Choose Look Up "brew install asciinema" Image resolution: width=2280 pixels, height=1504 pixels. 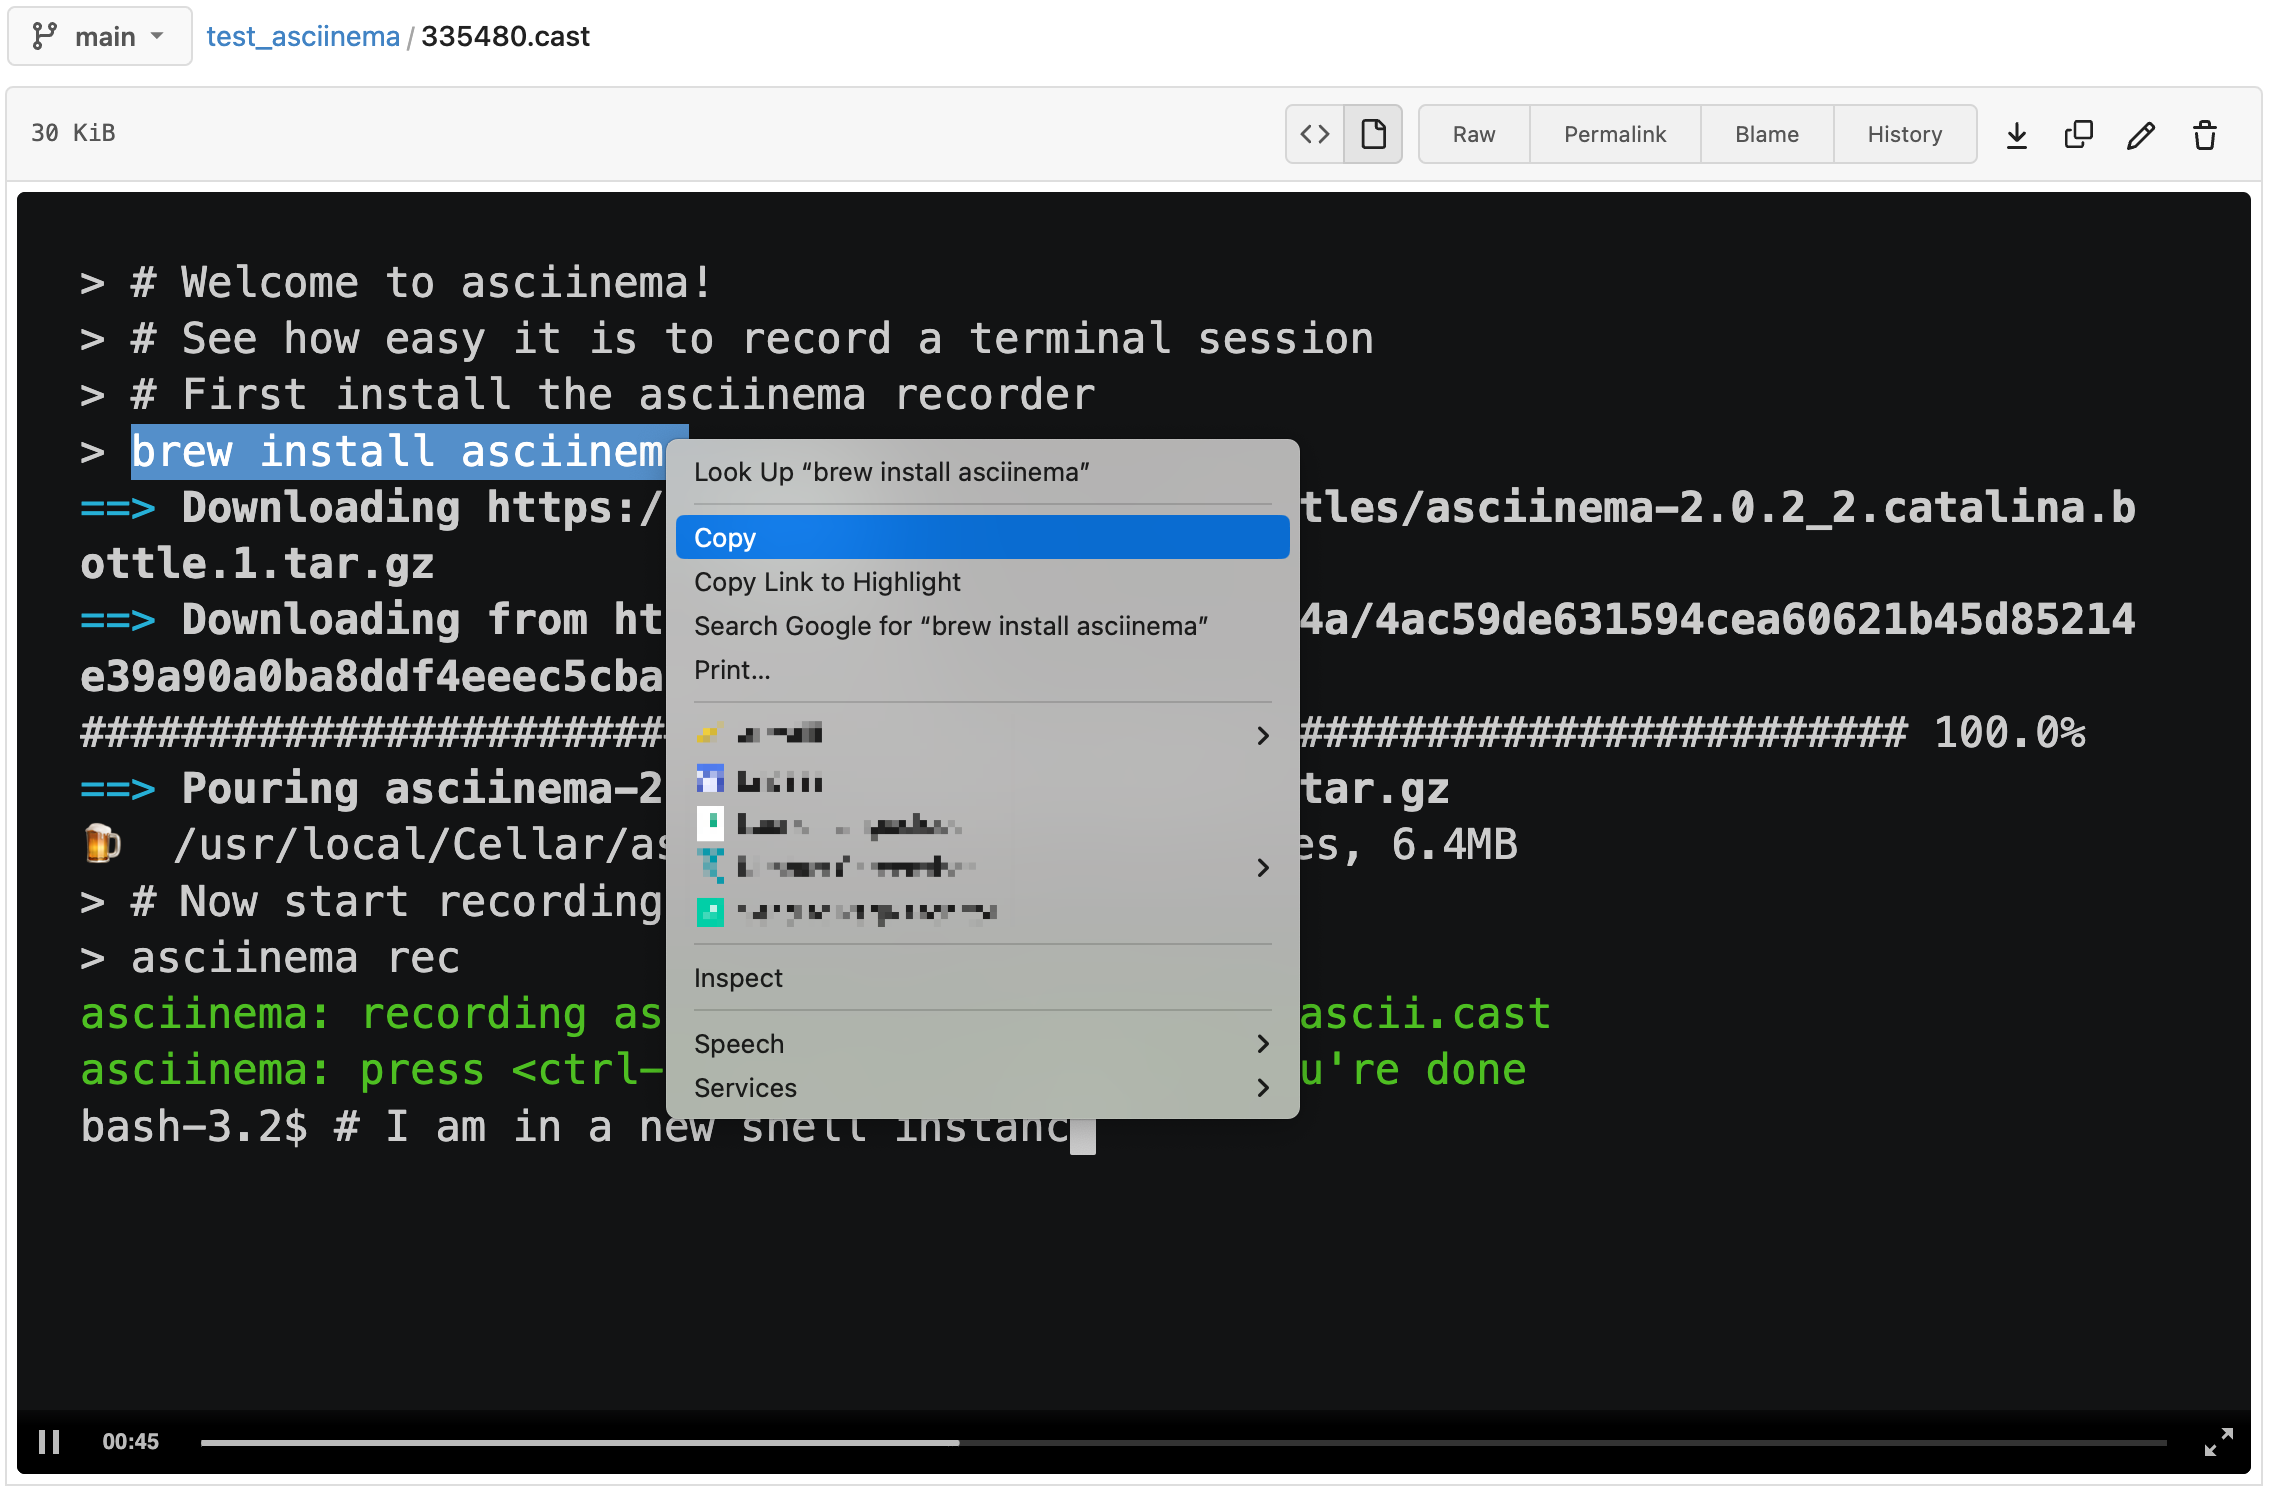click(982, 472)
